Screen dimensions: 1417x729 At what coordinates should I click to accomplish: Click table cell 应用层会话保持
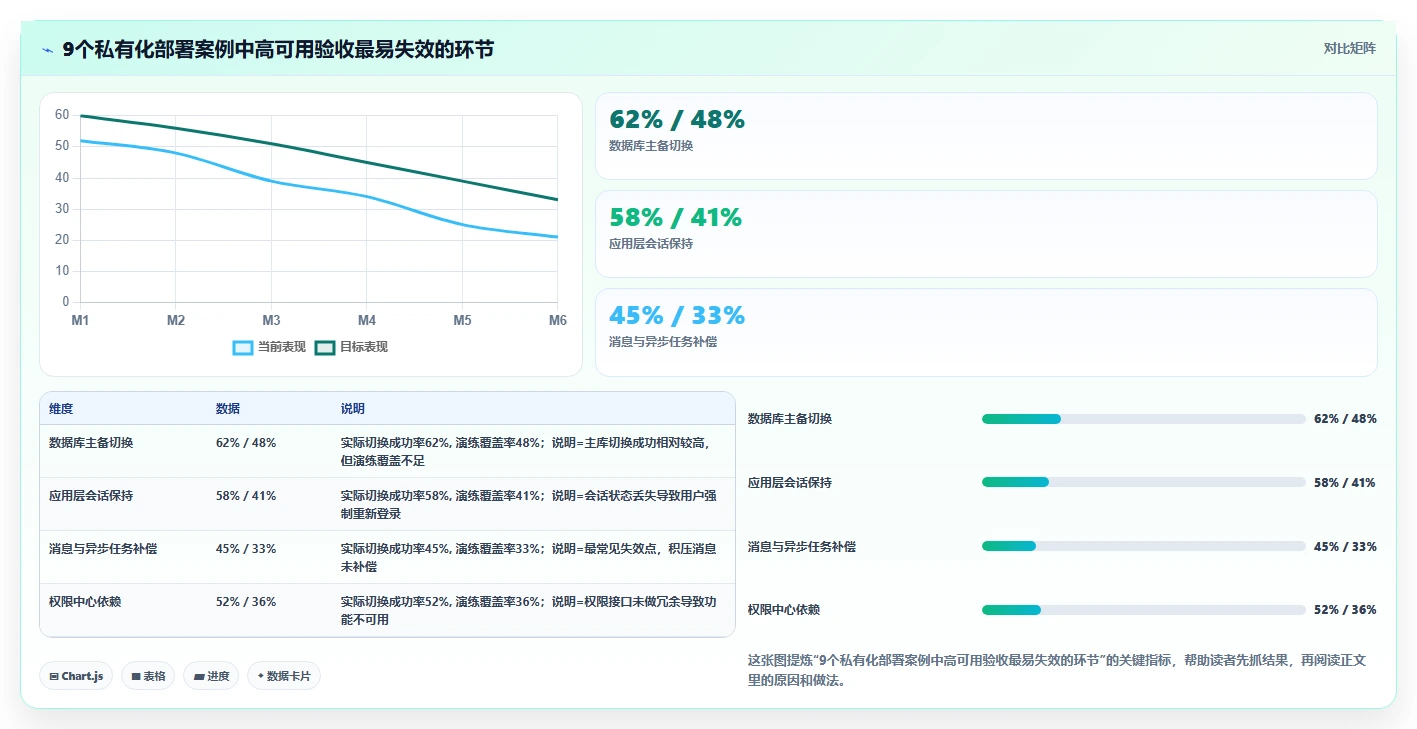pyautogui.click(x=91, y=495)
